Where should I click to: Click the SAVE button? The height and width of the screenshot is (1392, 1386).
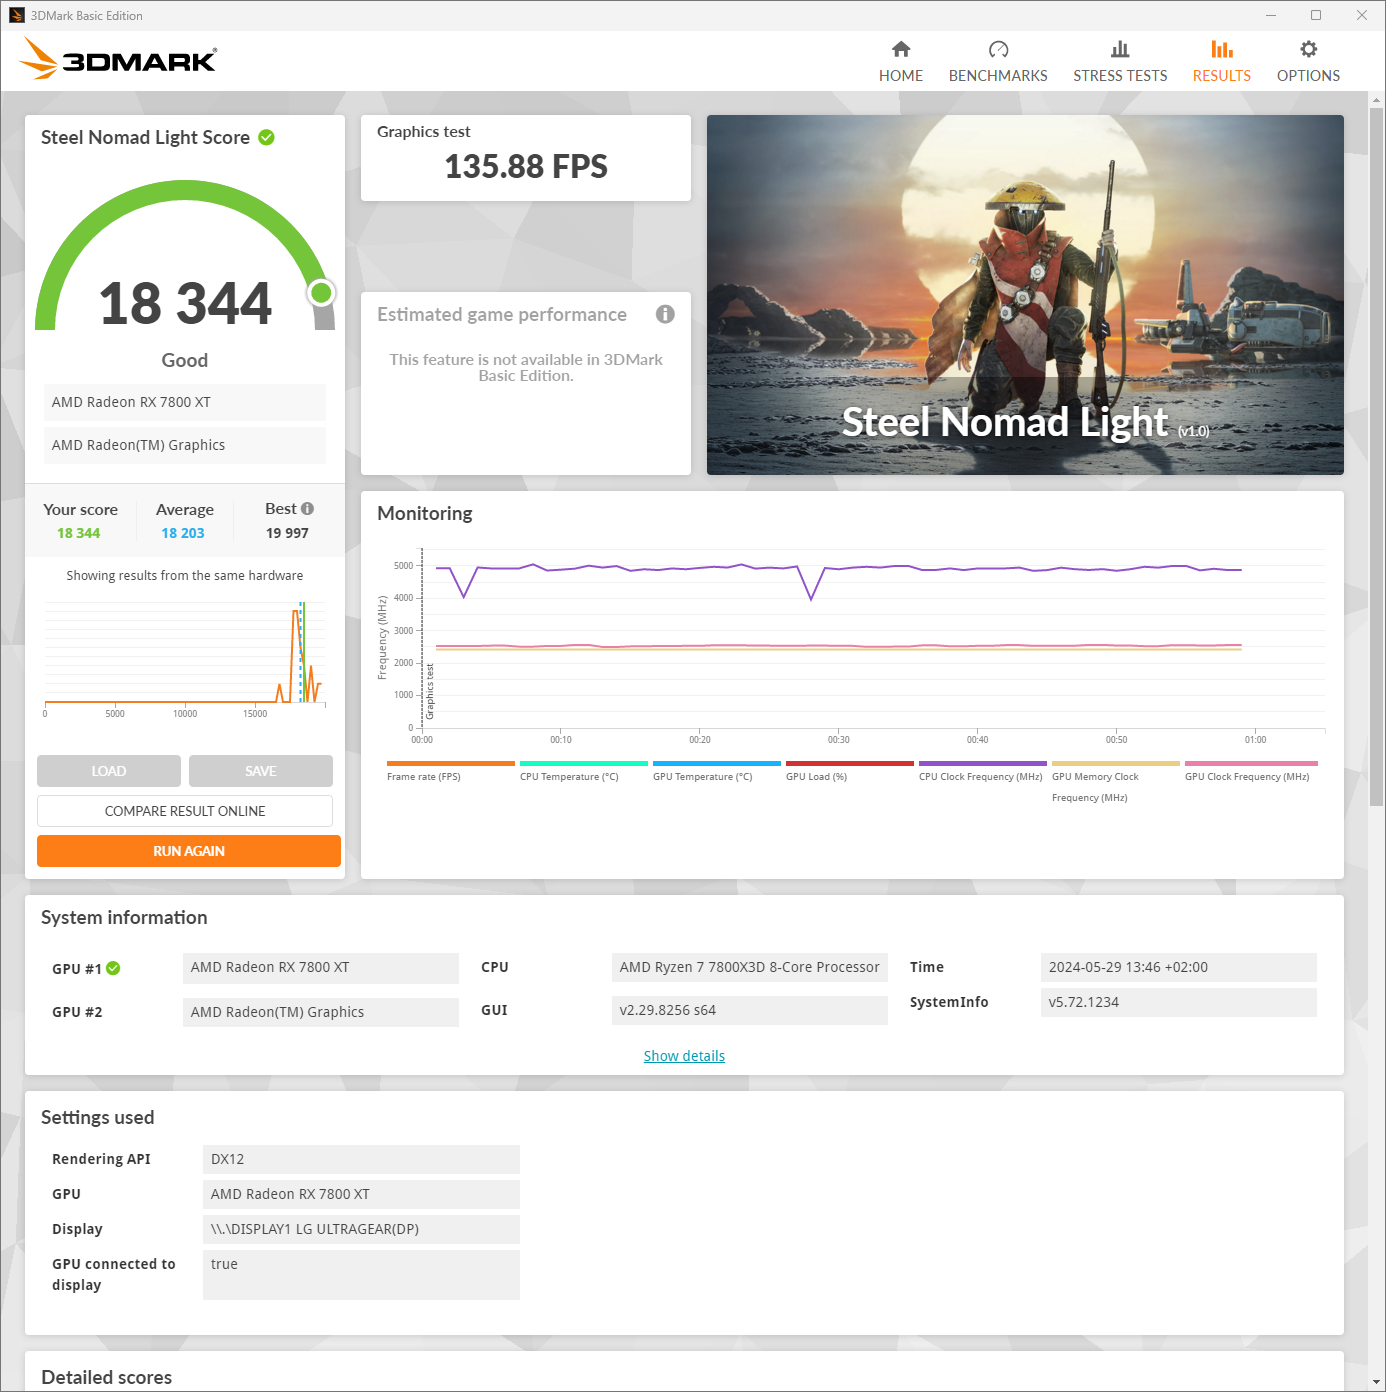261,771
